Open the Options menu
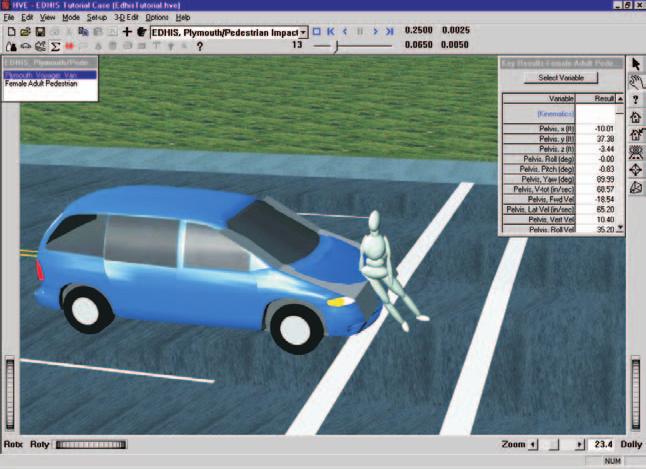The image size is (646, 469). coord(157,17)
